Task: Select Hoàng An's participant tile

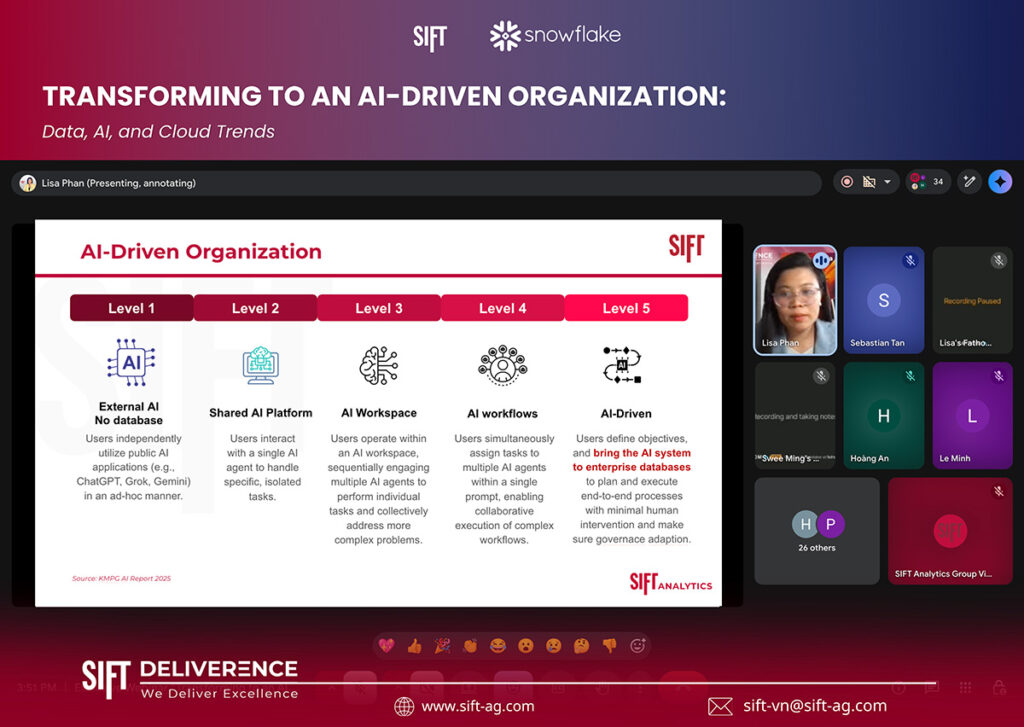Action: pyautogui.click(x=884, y=415)
